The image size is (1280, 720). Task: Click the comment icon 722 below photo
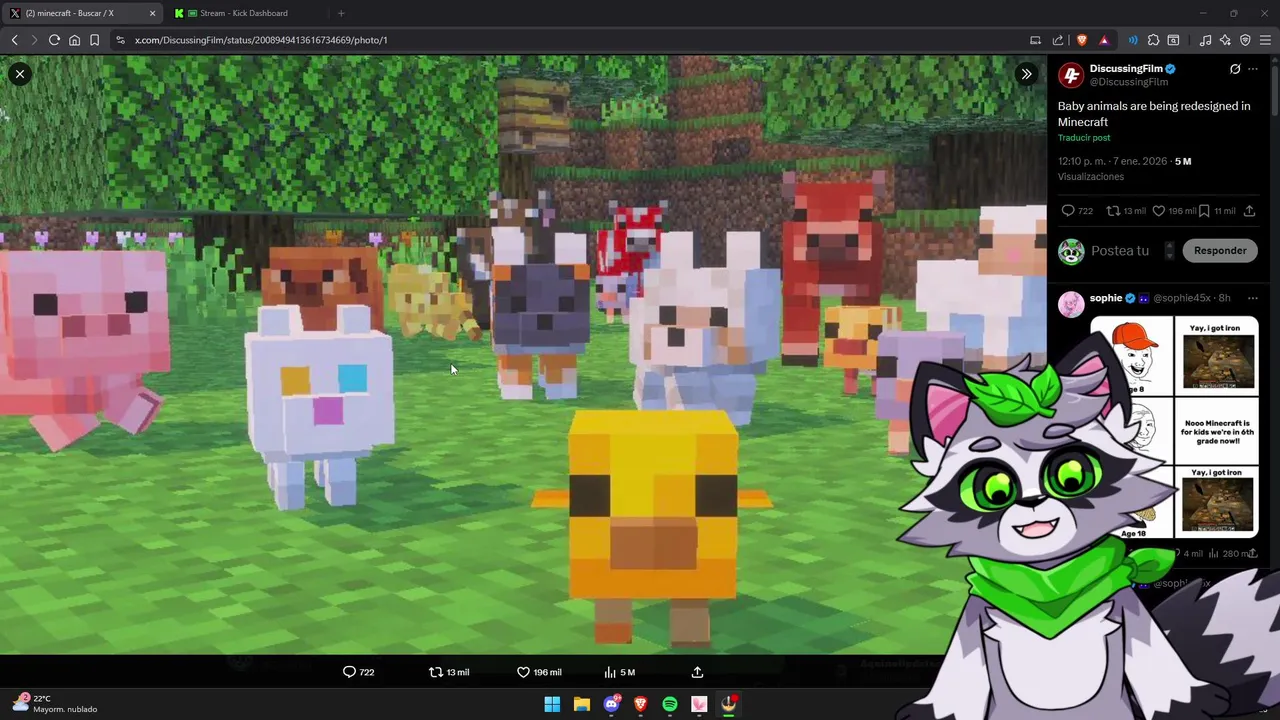coord(358,672)
